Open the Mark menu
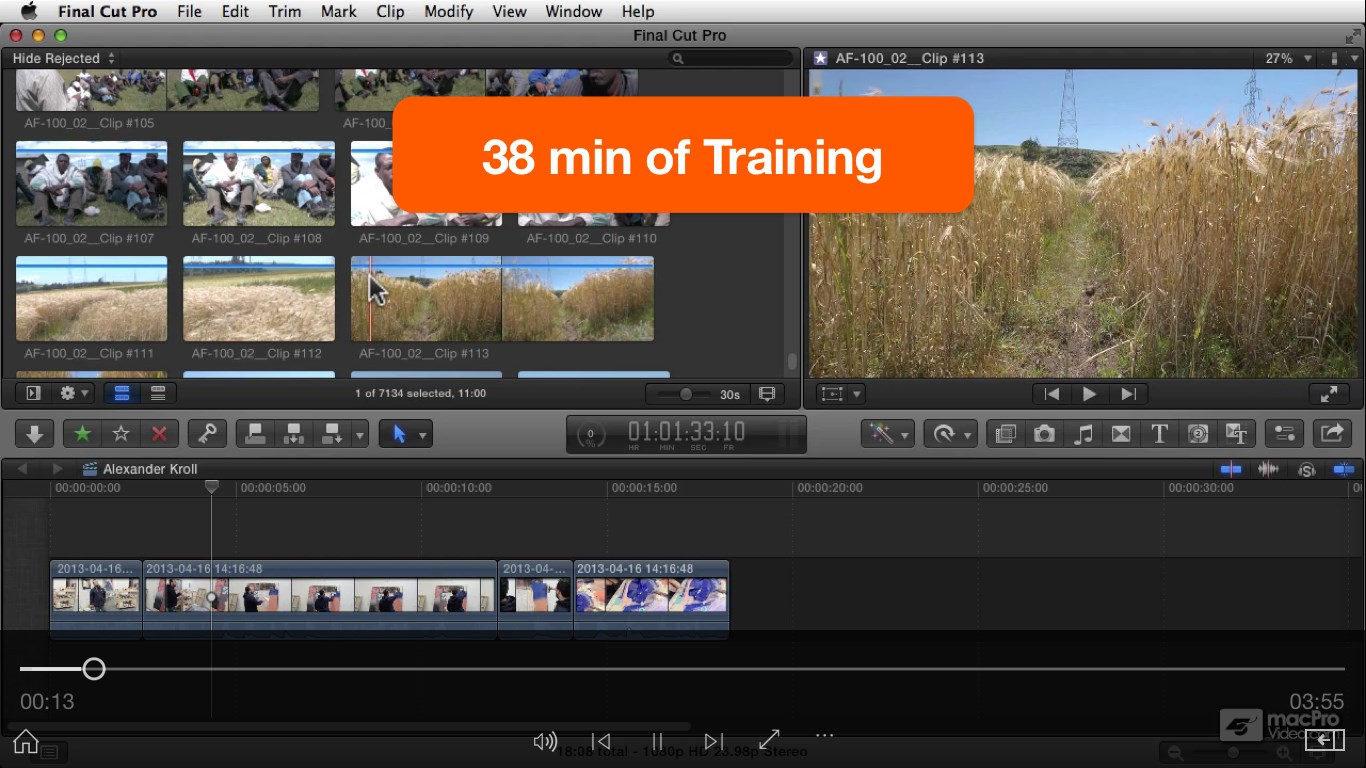This screenshot has width=1366, height=768. coord(339,11)
